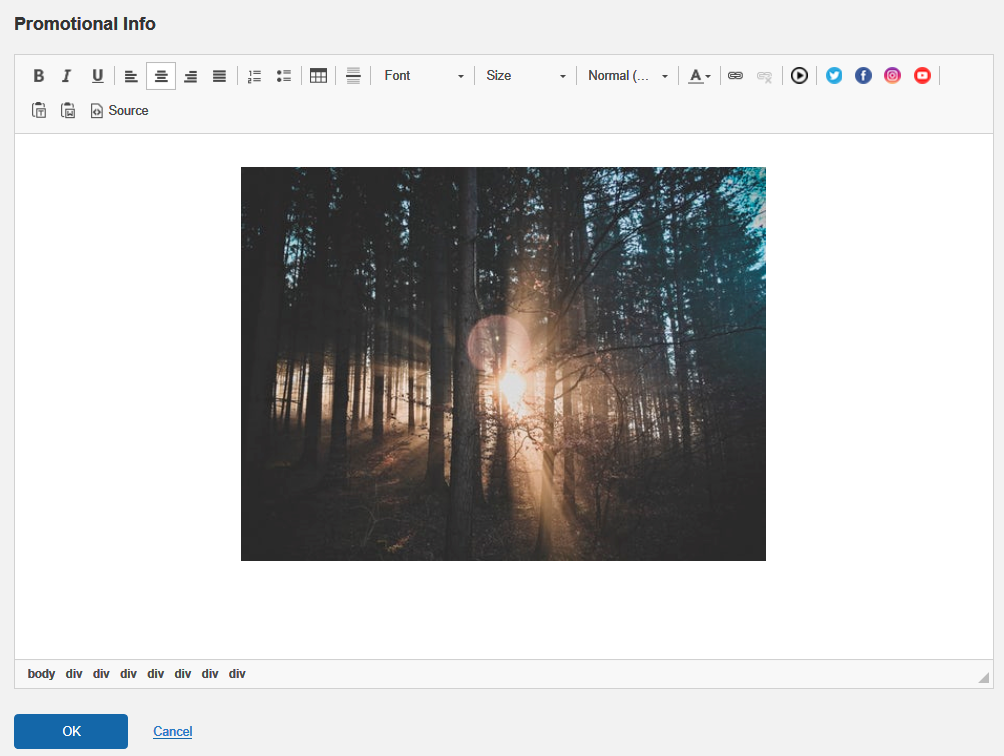Embed a video with the play icon
Image resolution: width=1004 pixels, height=756 pixels.
[x=799, y=76]
